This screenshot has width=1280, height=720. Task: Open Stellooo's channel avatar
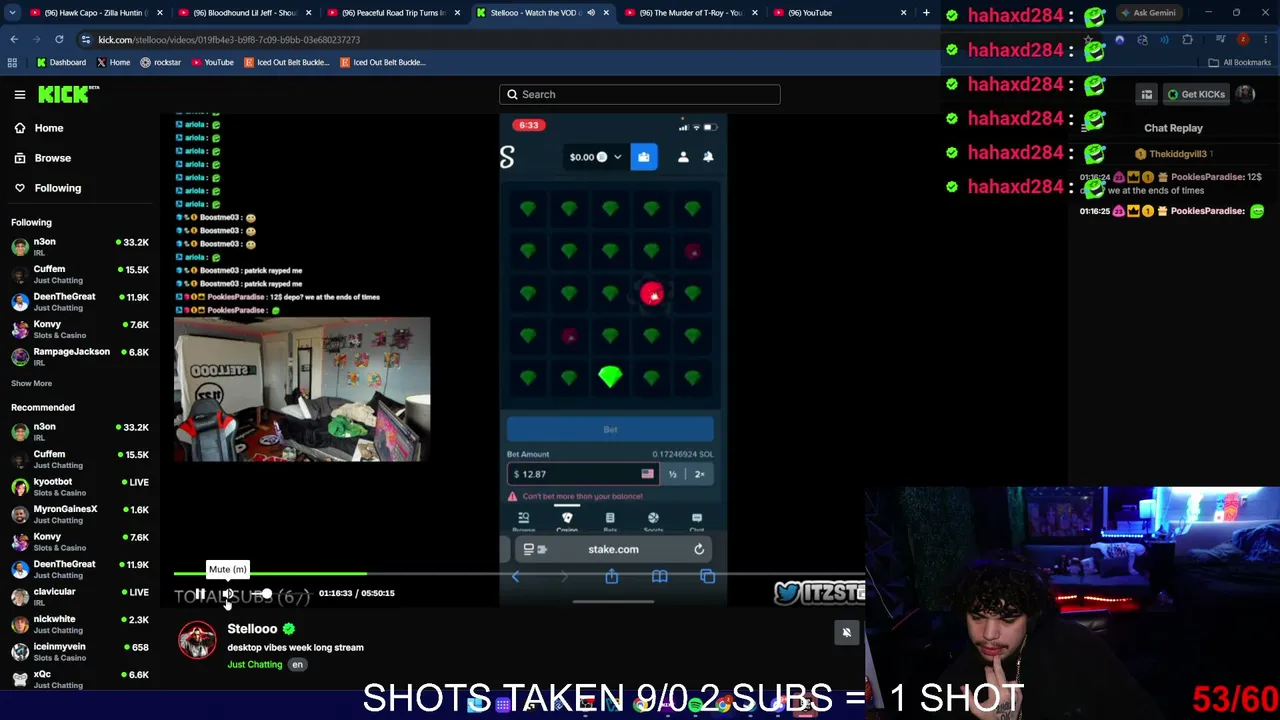pos(197,641)
